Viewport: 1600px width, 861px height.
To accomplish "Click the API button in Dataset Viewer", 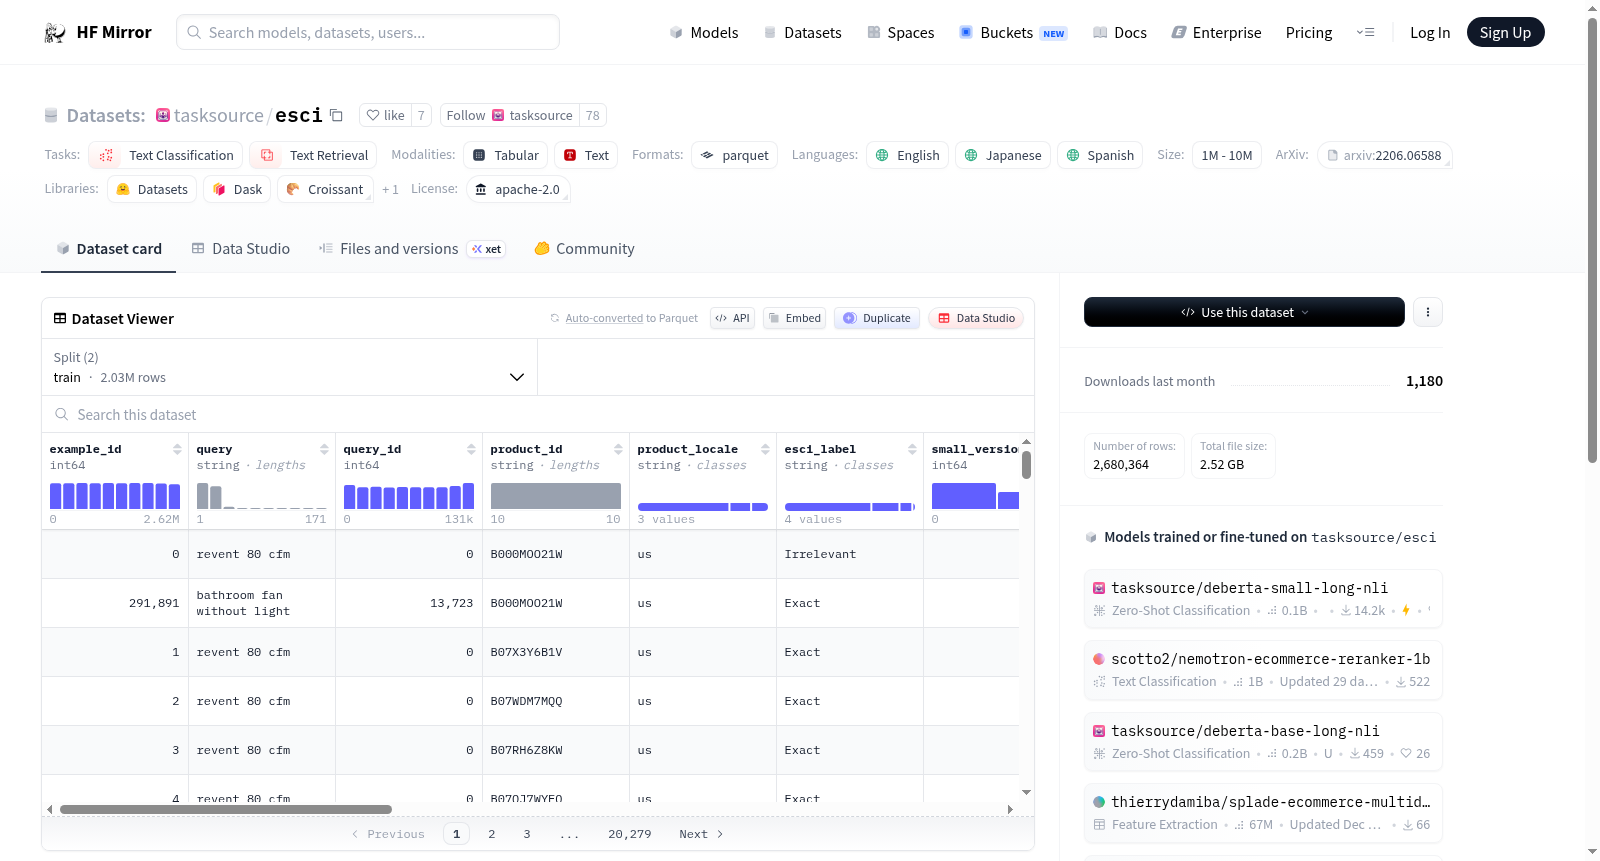I will click(732, 318).
